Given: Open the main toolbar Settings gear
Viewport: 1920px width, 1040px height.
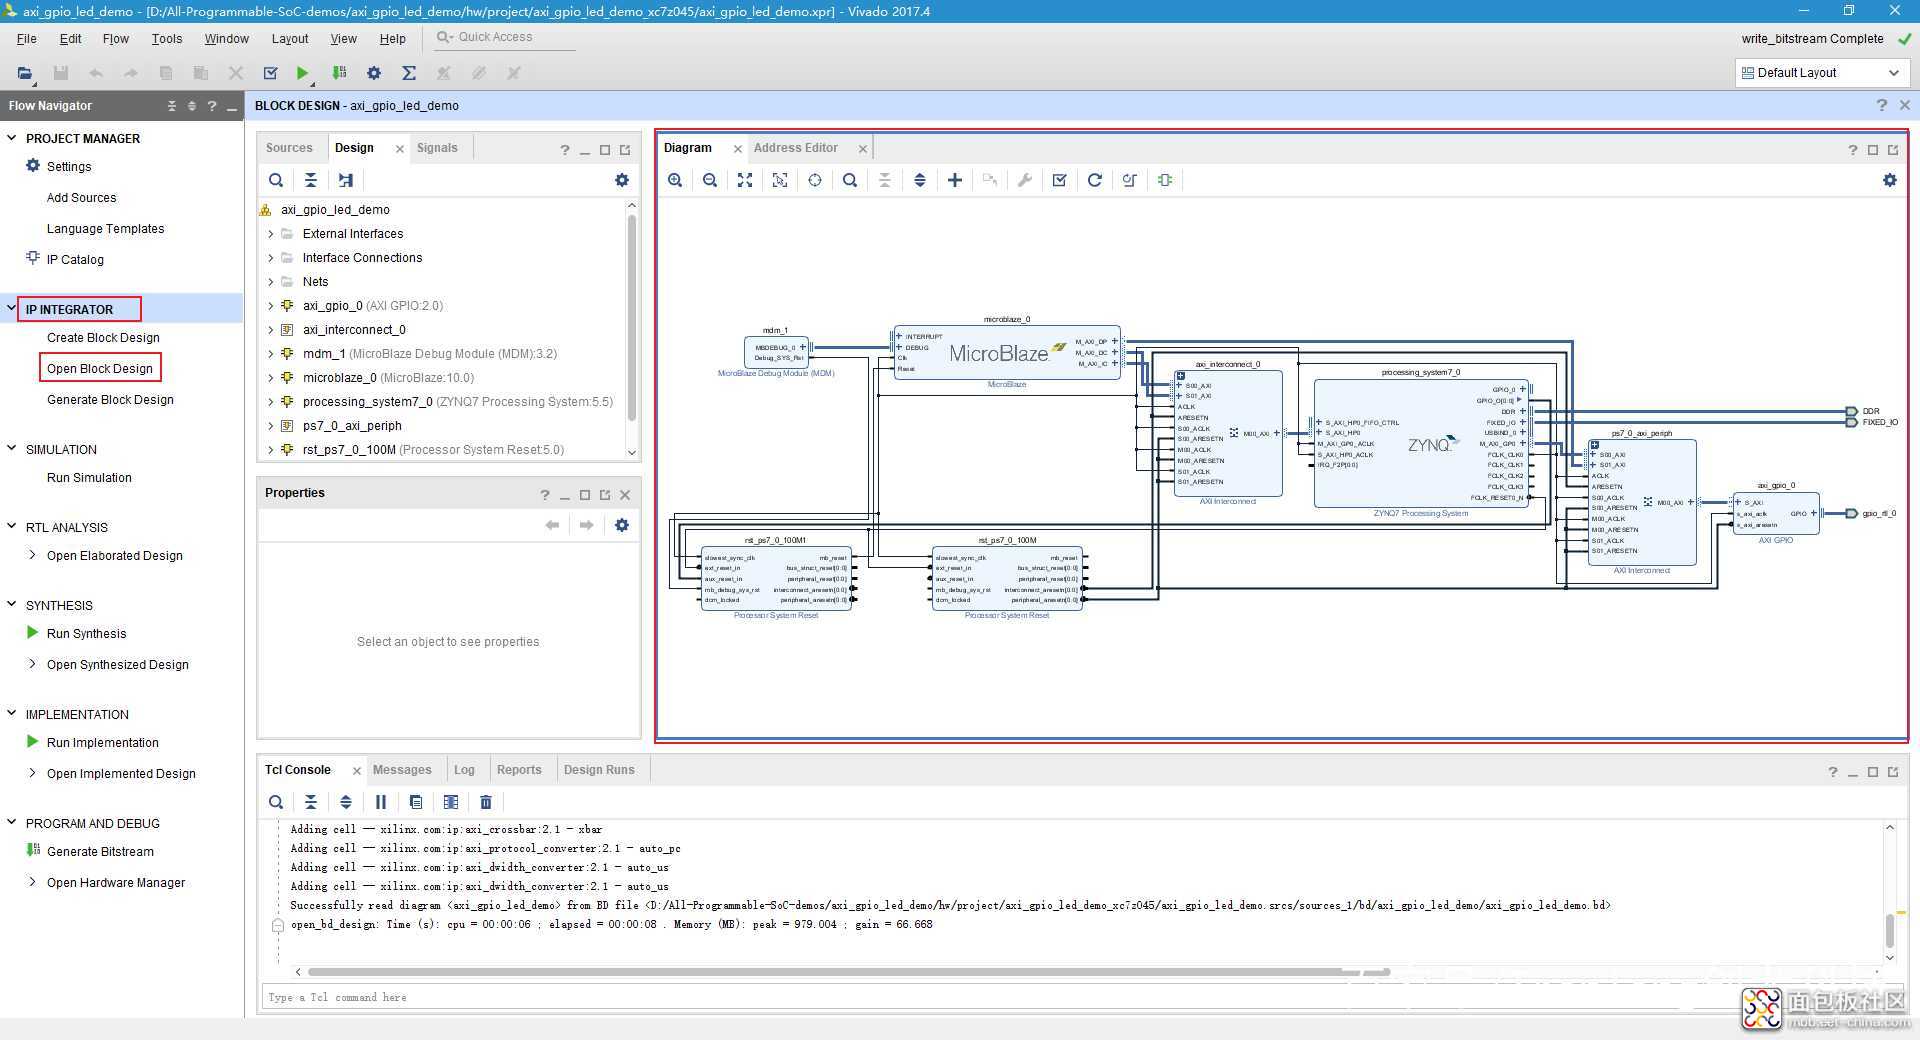Looking at the screenshot, I should coord(374,73).
